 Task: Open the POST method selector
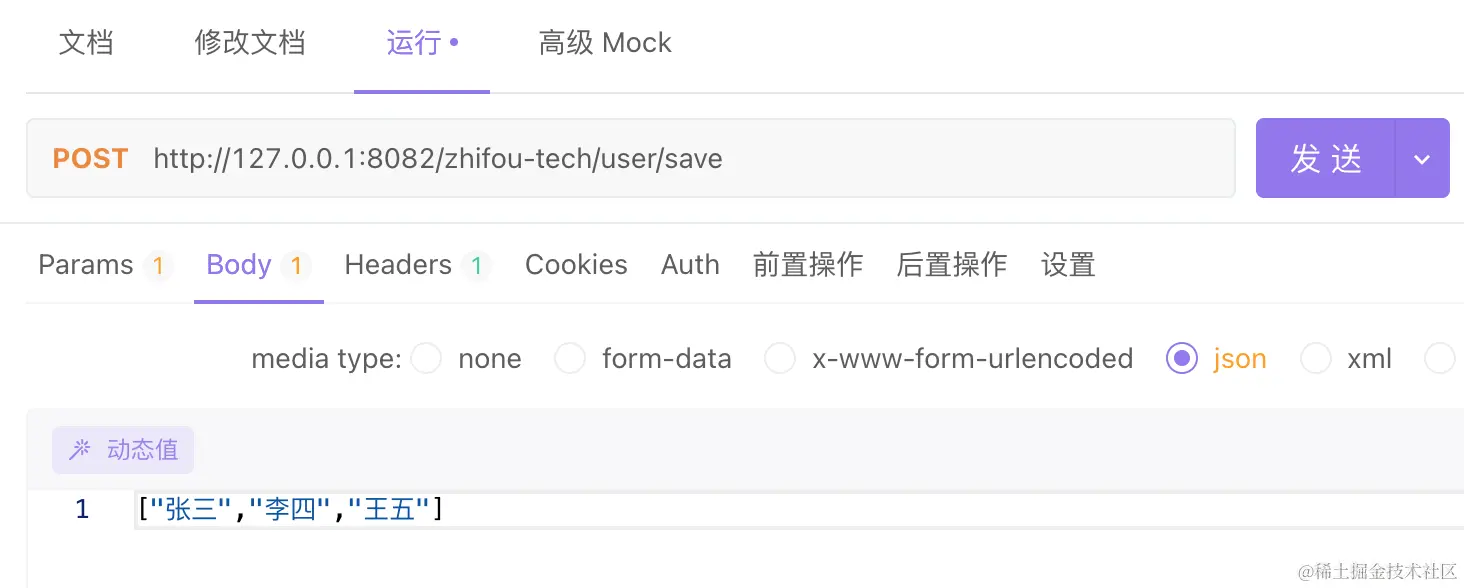click(90, 159)
